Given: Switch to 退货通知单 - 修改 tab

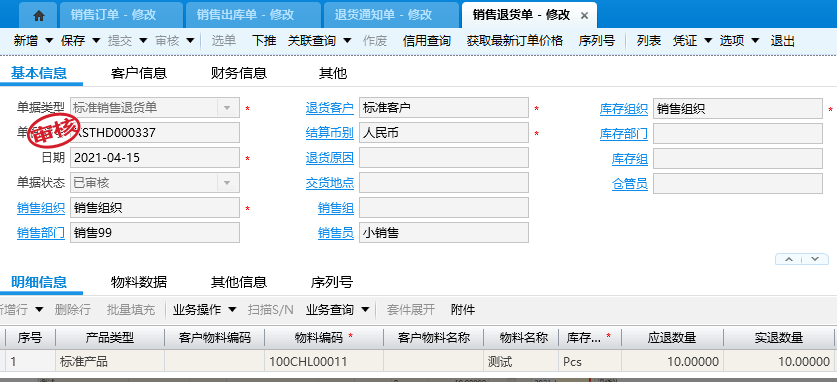Looking at the screenshot, I should point(391,15).
